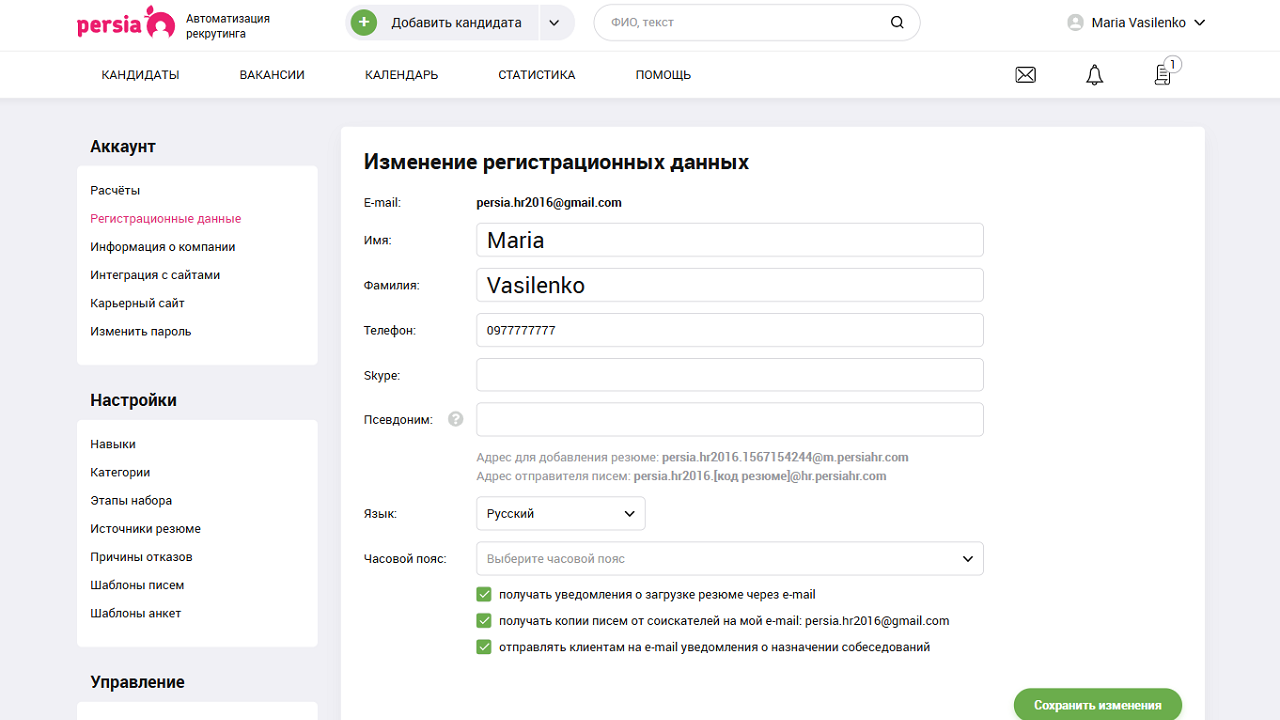
Task: Click the search magnifier icon
Action: click(x=896, y=22)
